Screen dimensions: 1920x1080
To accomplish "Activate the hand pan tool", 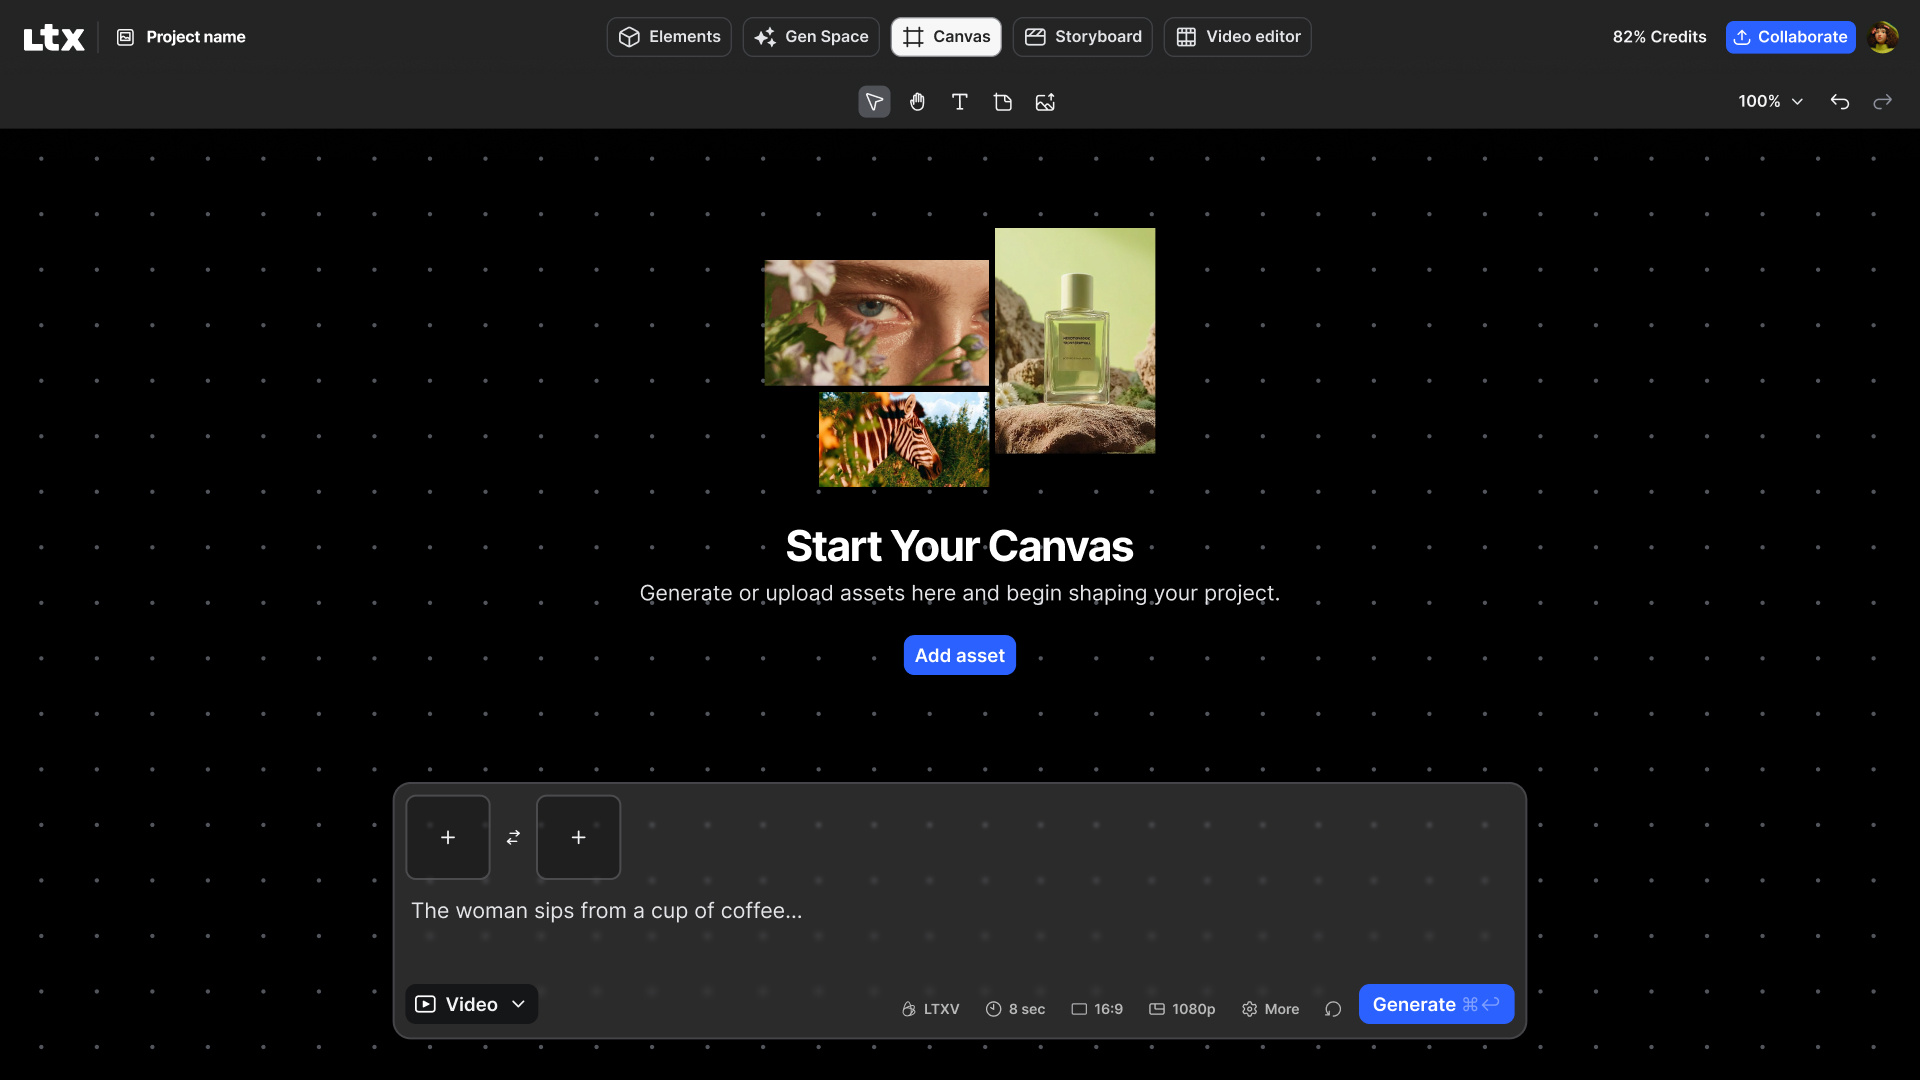I will [x=917, y=102].
